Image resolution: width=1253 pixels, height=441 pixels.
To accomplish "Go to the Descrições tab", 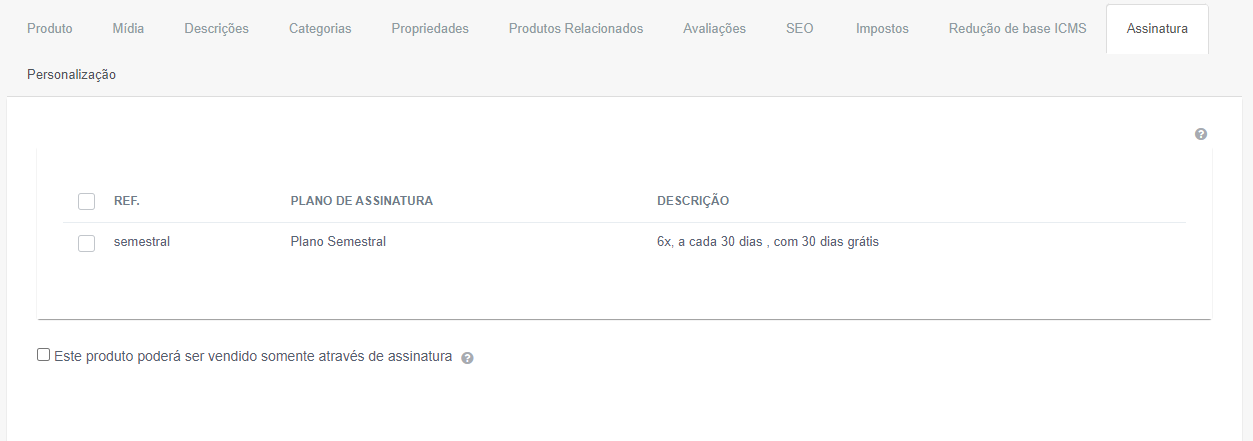I will click(216, 29).
